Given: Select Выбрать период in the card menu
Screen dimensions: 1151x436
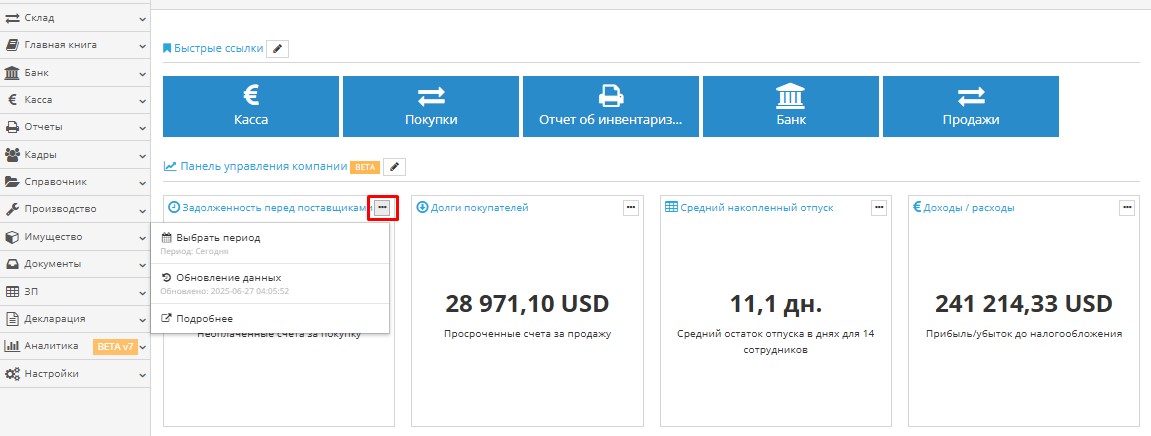Looking at the screenshot, I should click(218, 238).
